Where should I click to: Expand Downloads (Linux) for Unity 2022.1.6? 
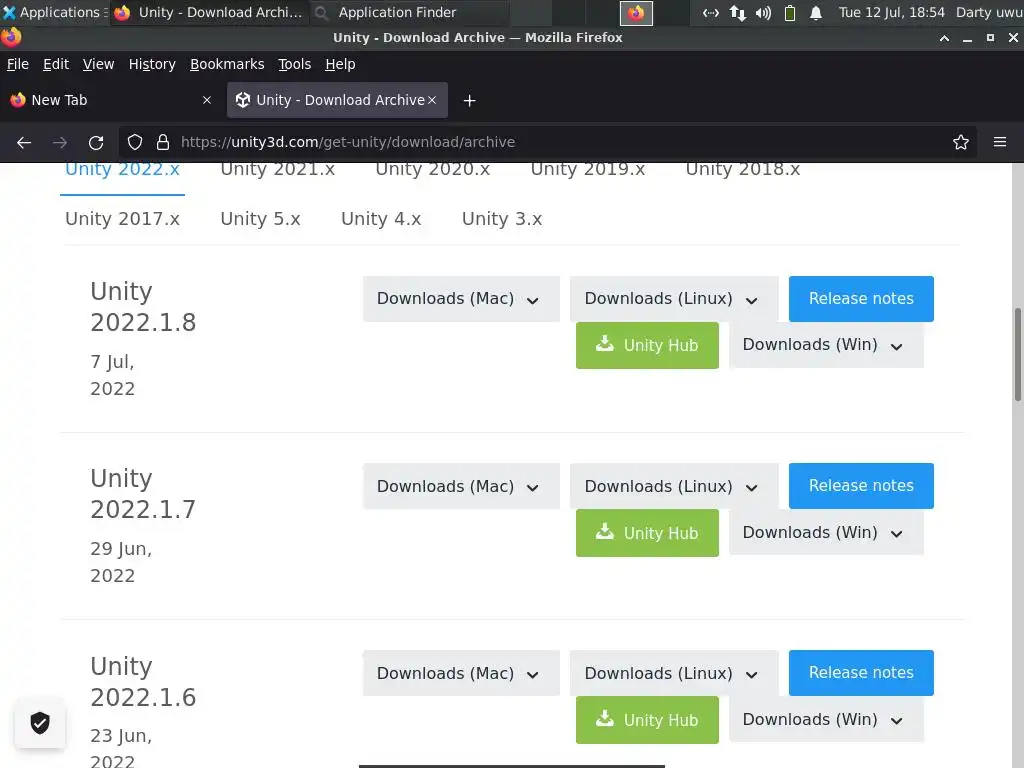674,673
